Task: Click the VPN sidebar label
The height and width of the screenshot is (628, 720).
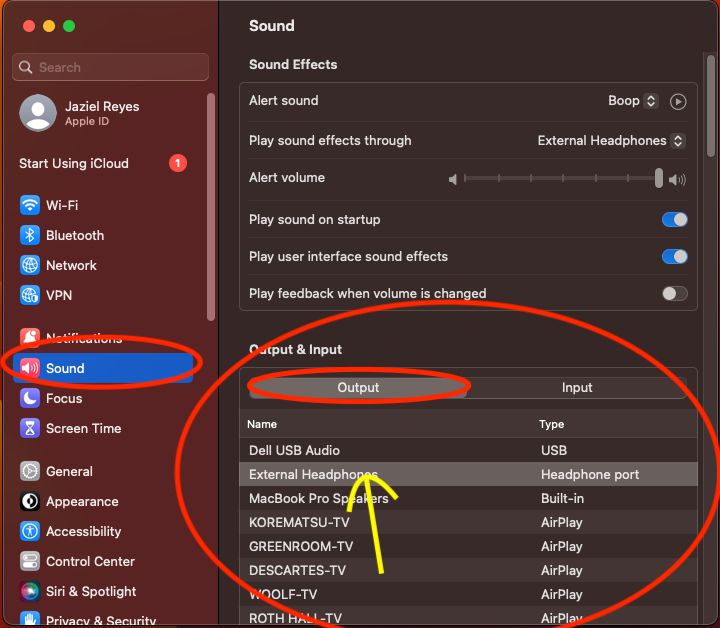Action: tap(59, 295)
